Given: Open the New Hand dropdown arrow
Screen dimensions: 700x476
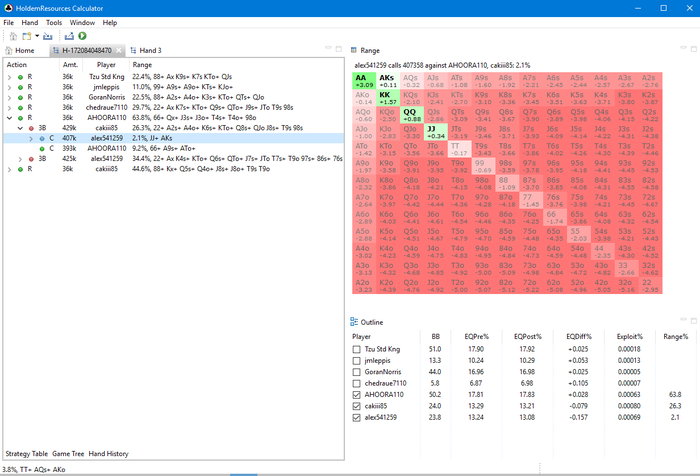Looking at the screenshot, I should [x=37, y=36].
